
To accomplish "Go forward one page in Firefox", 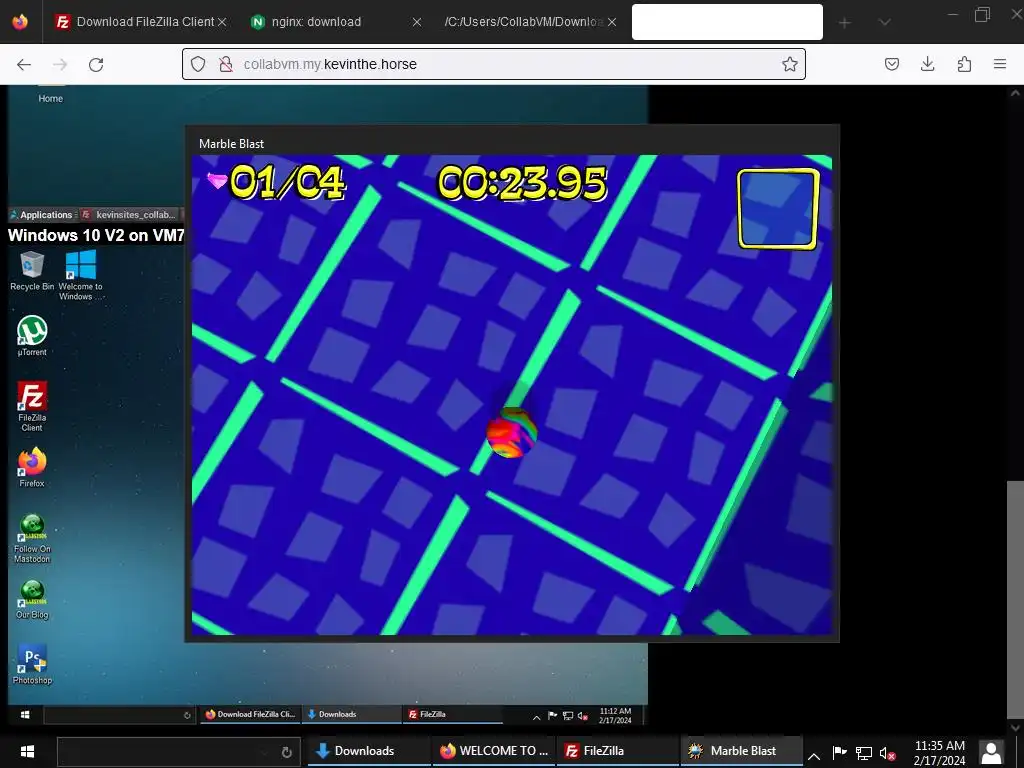I will pos(60,64).
